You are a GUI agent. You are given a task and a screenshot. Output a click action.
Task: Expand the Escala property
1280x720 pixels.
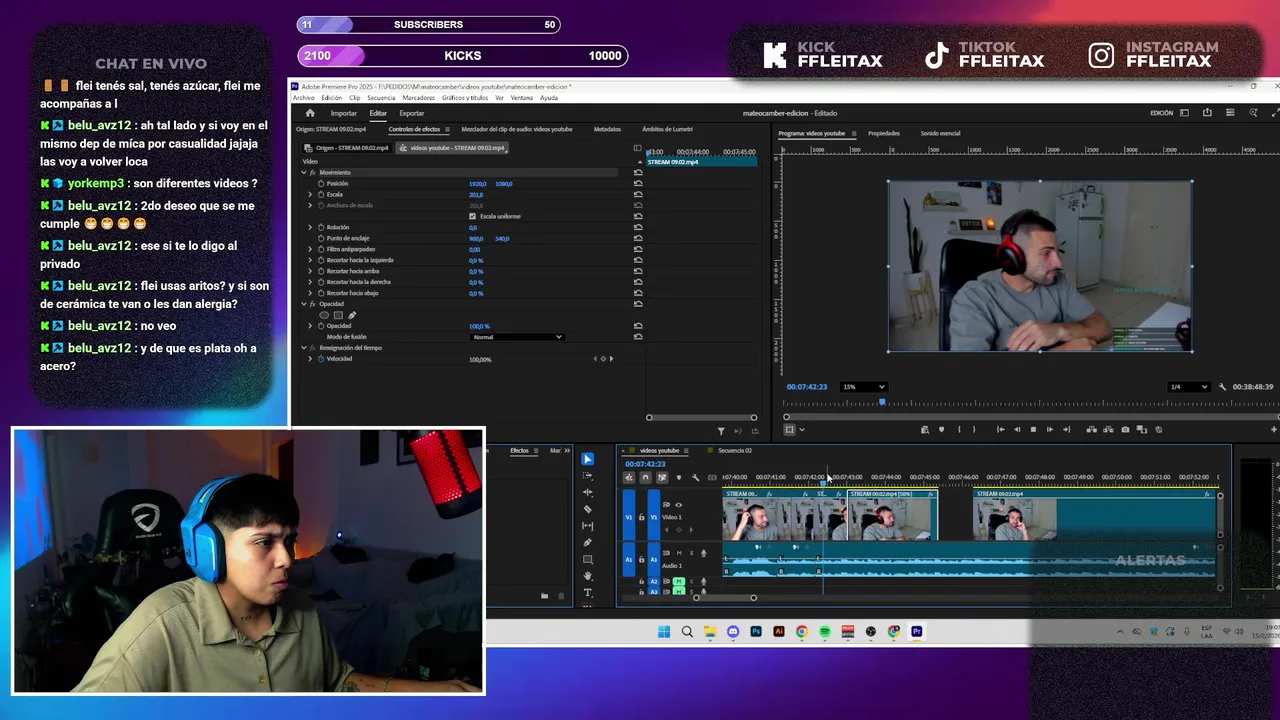point(310,194)
